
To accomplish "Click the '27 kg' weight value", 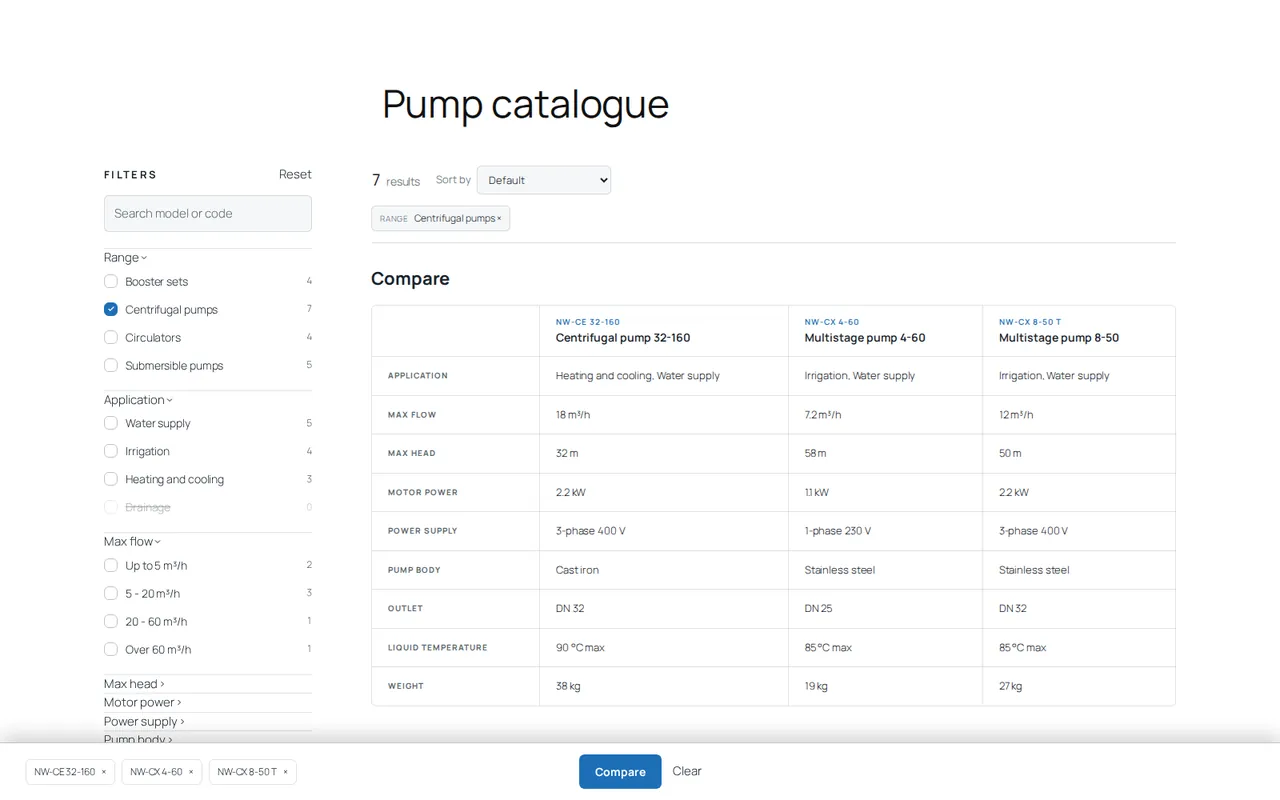I will [x=1010, y=687].
